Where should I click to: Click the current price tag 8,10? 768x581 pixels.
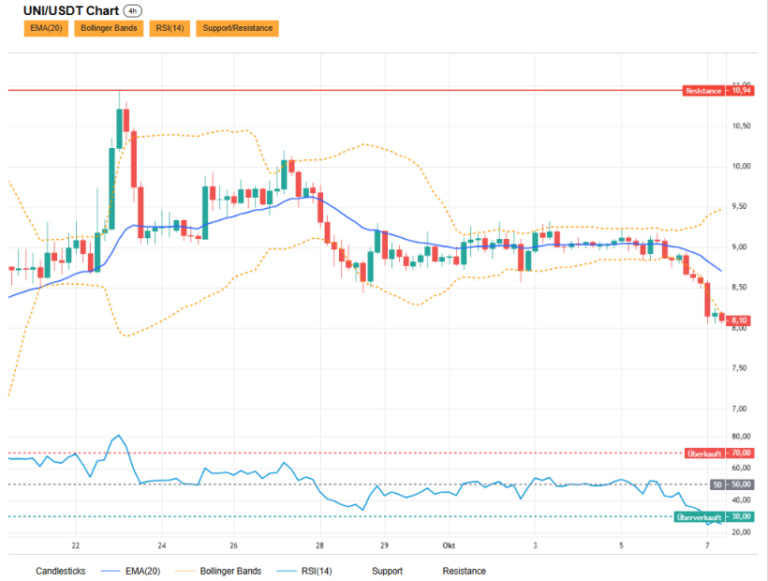(x=739, y=320)
